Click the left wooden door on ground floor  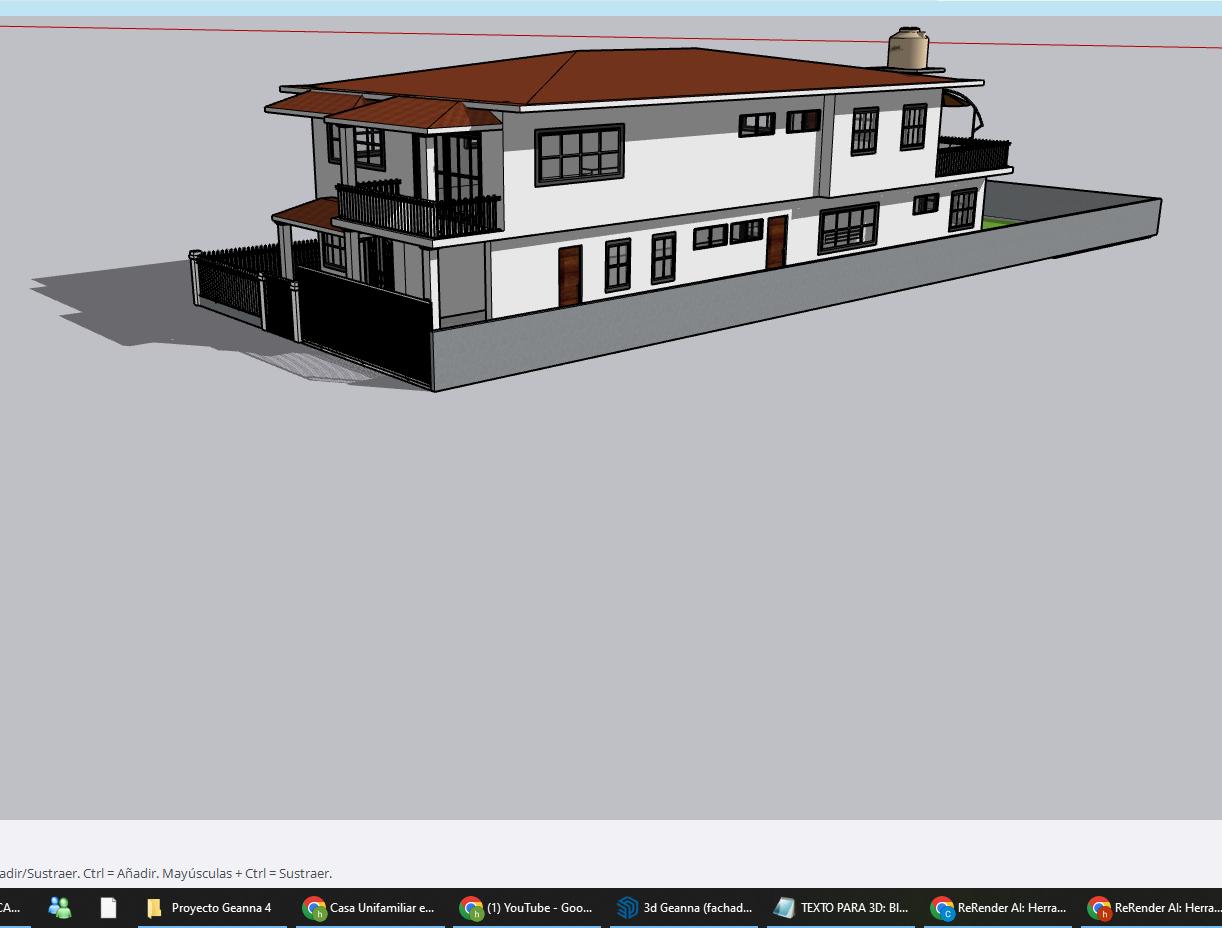tap(570, 275)
